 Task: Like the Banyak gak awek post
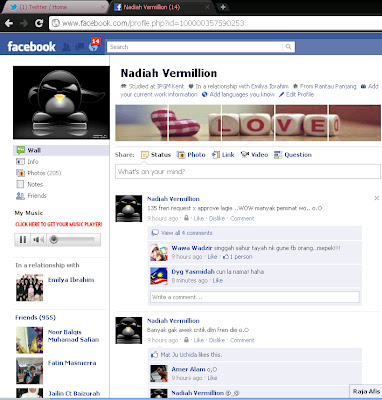tap(199, 340)
